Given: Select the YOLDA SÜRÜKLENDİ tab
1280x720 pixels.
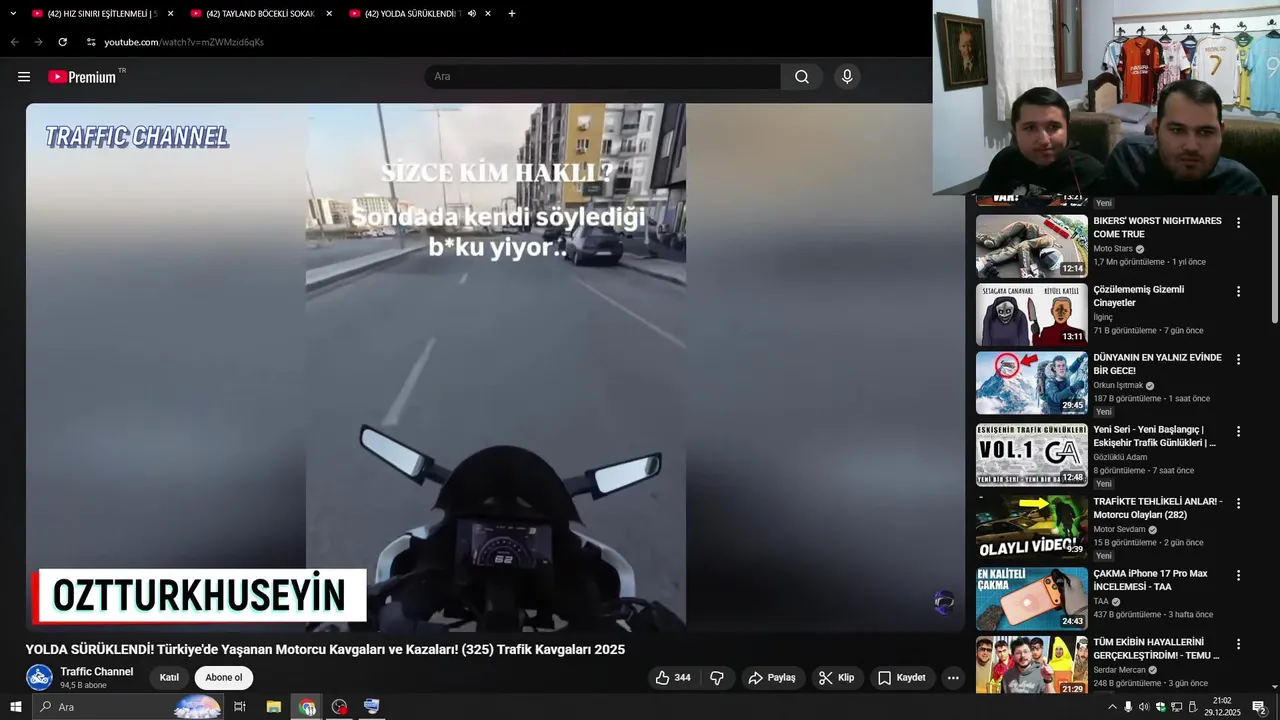Looking at the screenshot, I should 403,14.
